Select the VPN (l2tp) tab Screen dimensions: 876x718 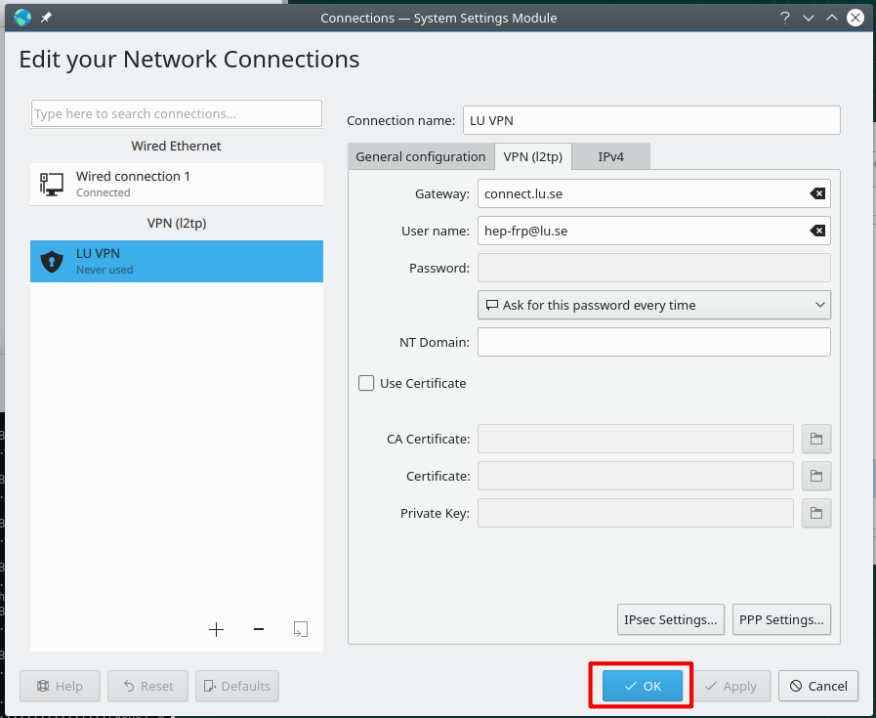tap(533, 156)
